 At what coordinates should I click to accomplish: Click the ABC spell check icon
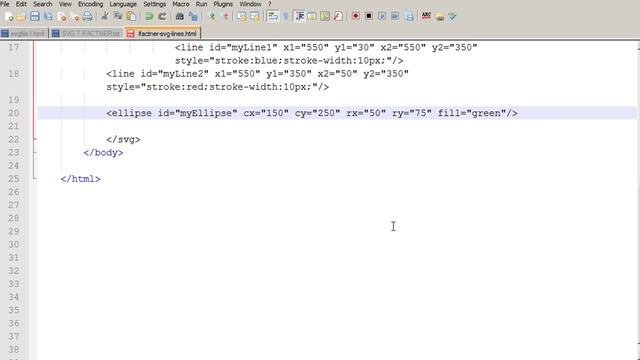coord(426,16)
